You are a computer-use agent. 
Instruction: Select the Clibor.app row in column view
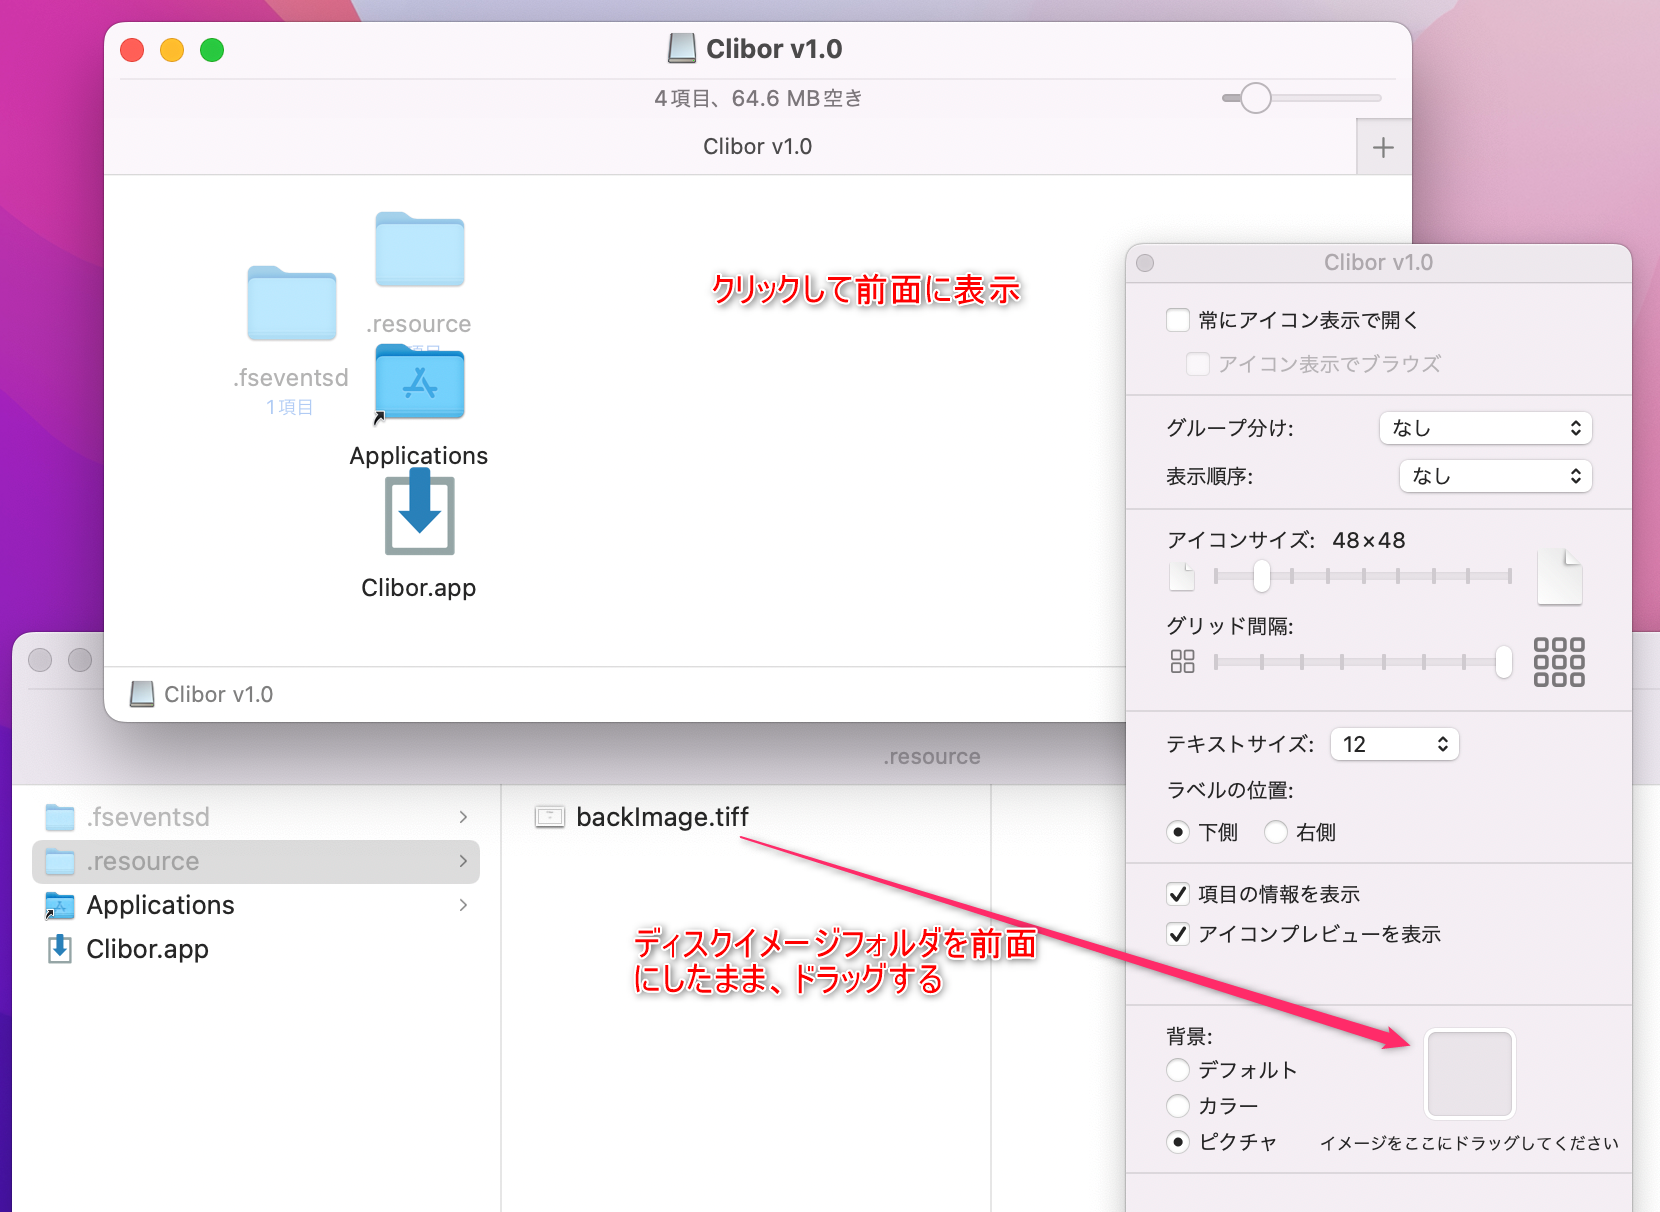256,949
